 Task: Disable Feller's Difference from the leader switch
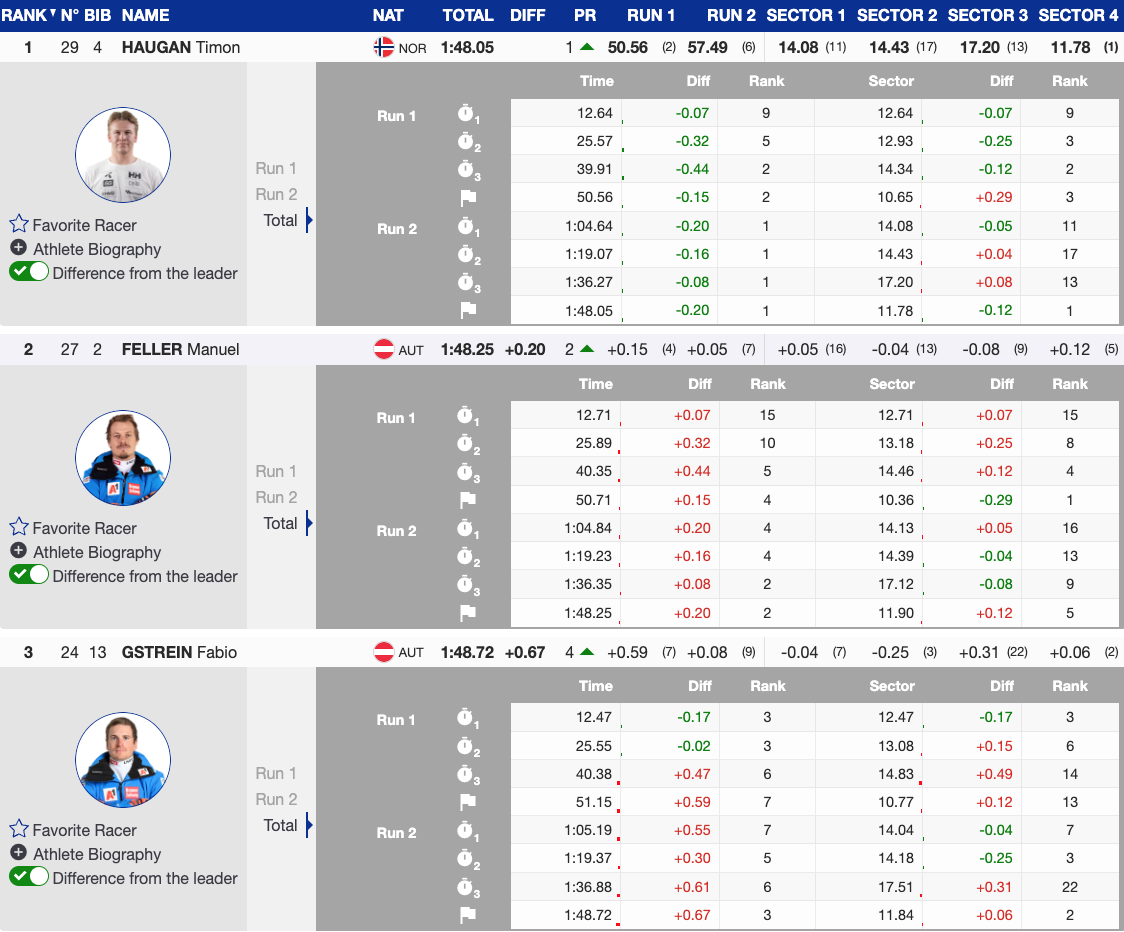click(29, 575)
